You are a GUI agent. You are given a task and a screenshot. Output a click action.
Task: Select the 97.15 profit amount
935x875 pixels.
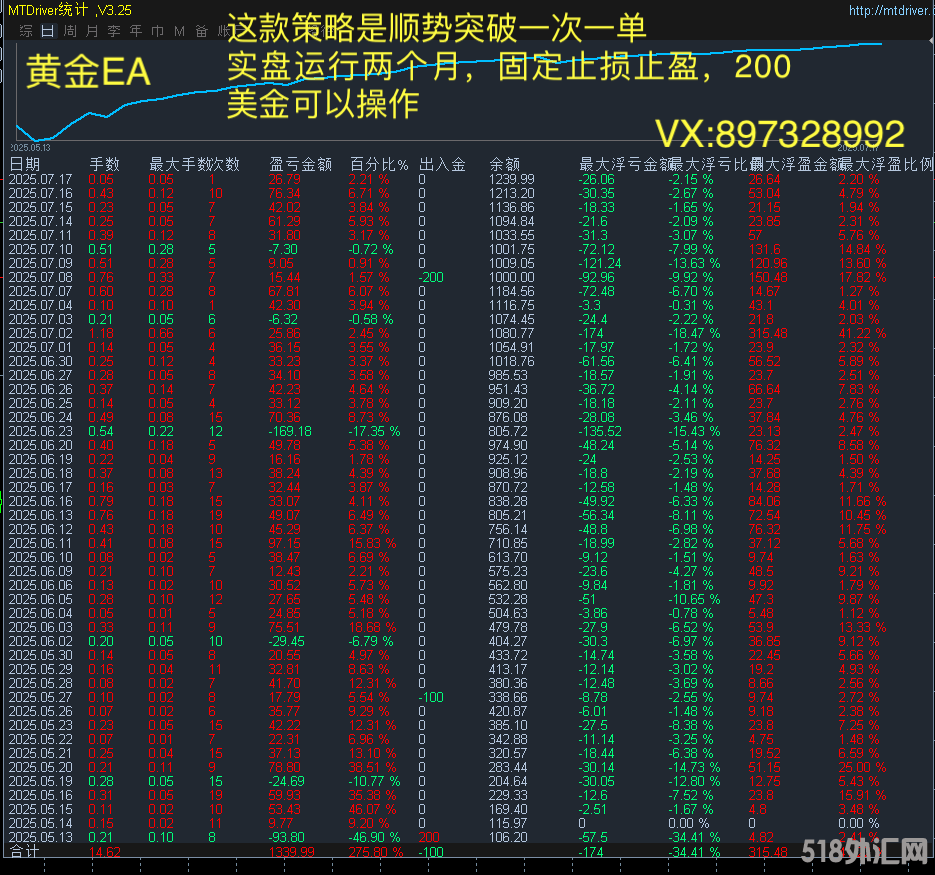pos(284,543)
